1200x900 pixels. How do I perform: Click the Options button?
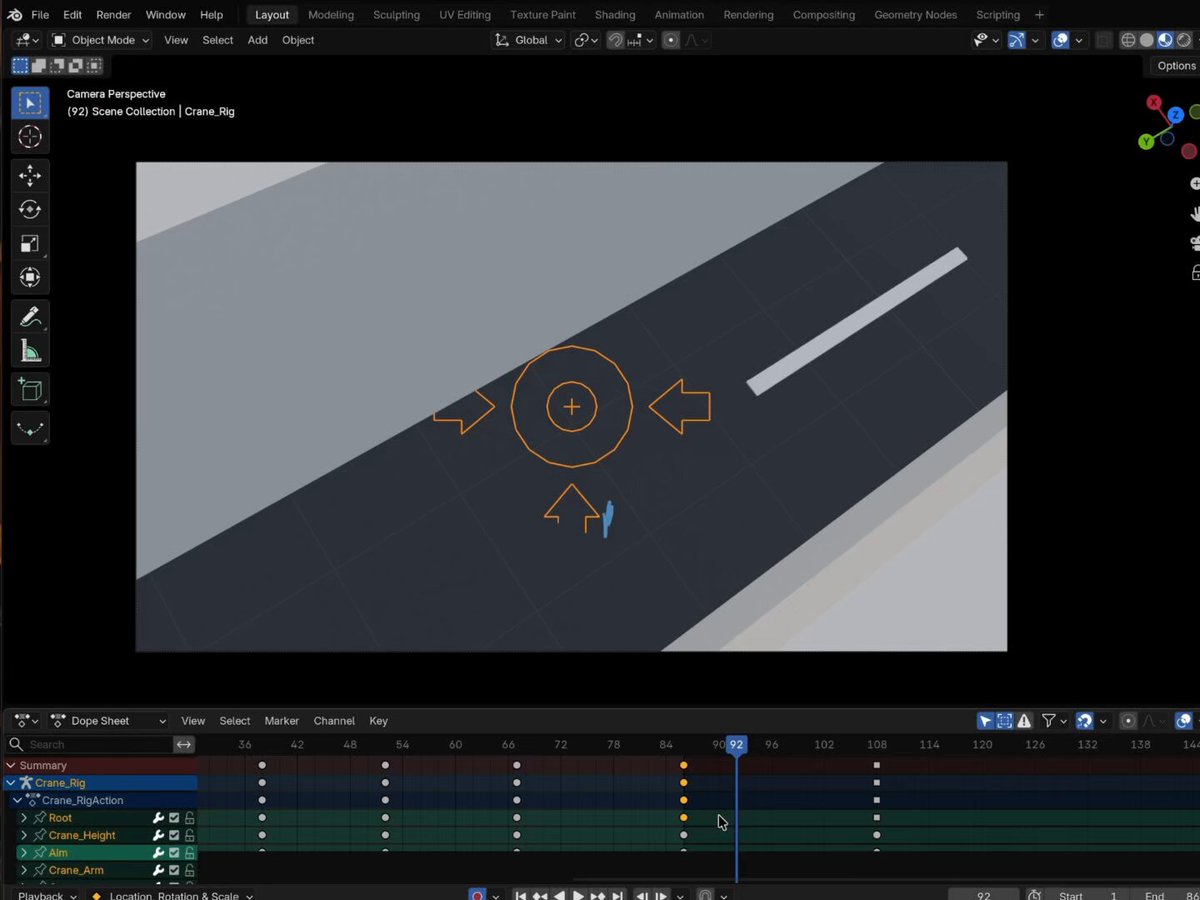tap(1176, 66)
